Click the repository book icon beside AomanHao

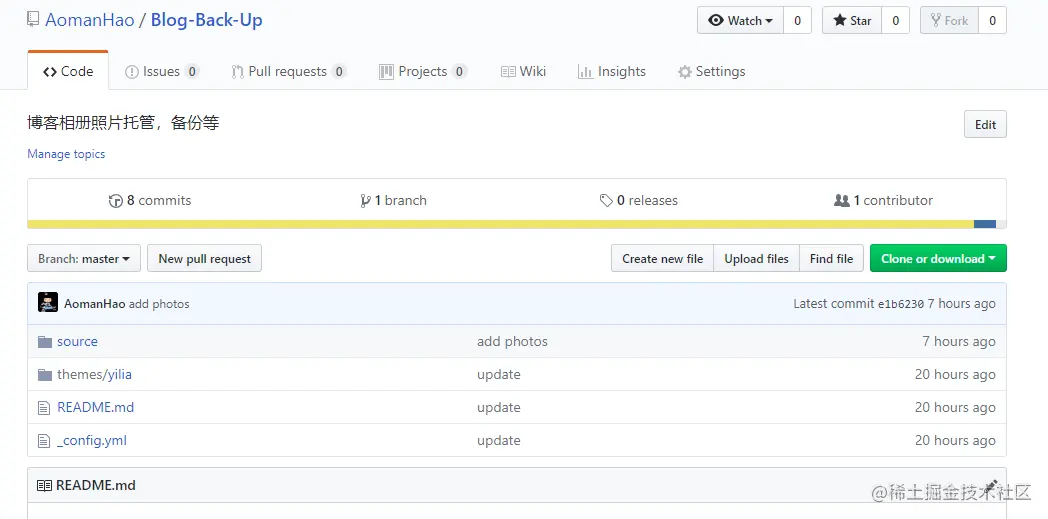[33, 19]
